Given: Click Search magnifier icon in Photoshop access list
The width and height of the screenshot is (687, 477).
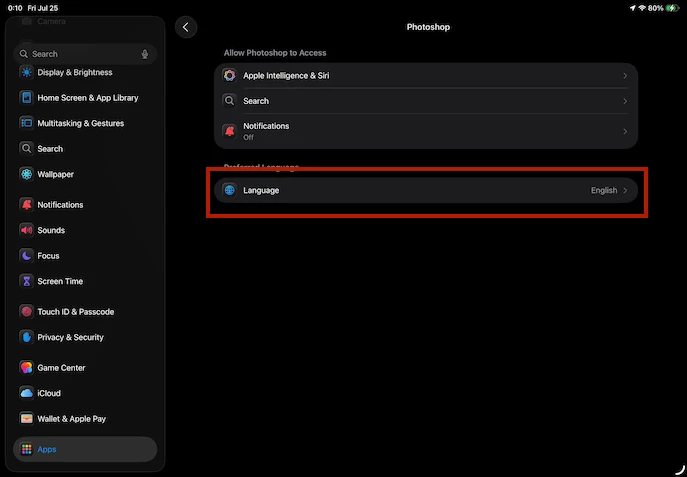Looking at the screenshot, I should 229,101.
